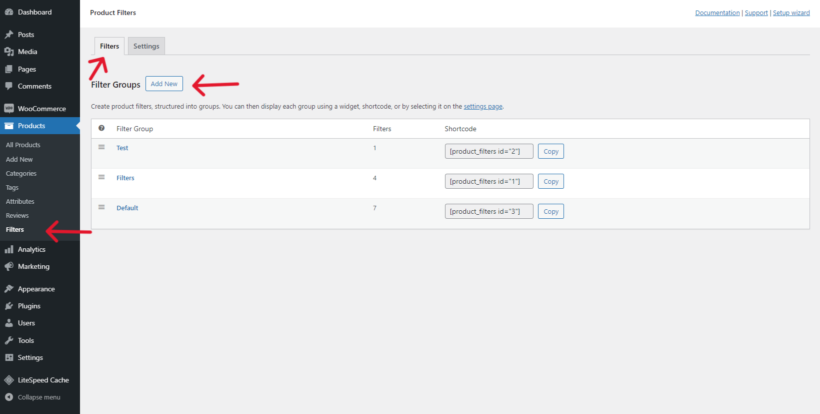Open Reviews submenu item
The height and width of the screenshot is (414, 820).
(17, 215)
